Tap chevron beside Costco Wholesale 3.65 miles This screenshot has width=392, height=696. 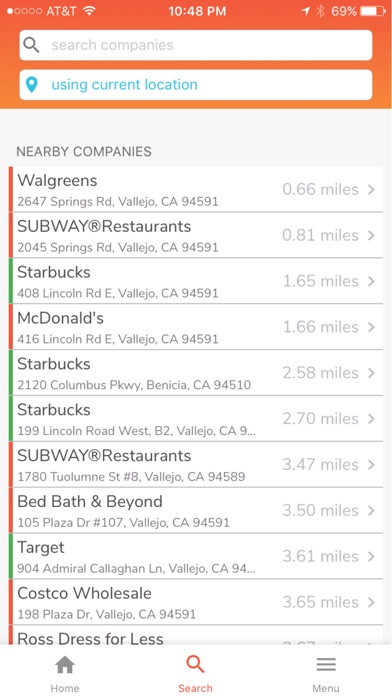click(x=371, y=602)
